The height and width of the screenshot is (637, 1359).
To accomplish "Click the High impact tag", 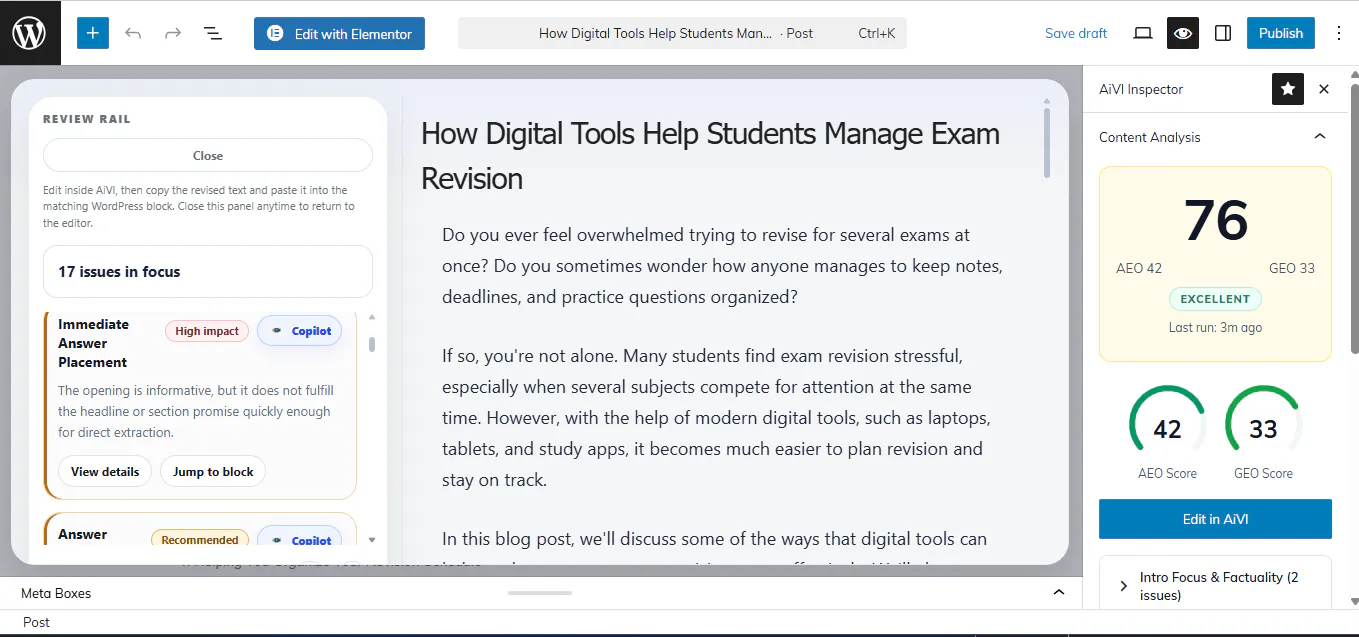I will click(207, 331).
